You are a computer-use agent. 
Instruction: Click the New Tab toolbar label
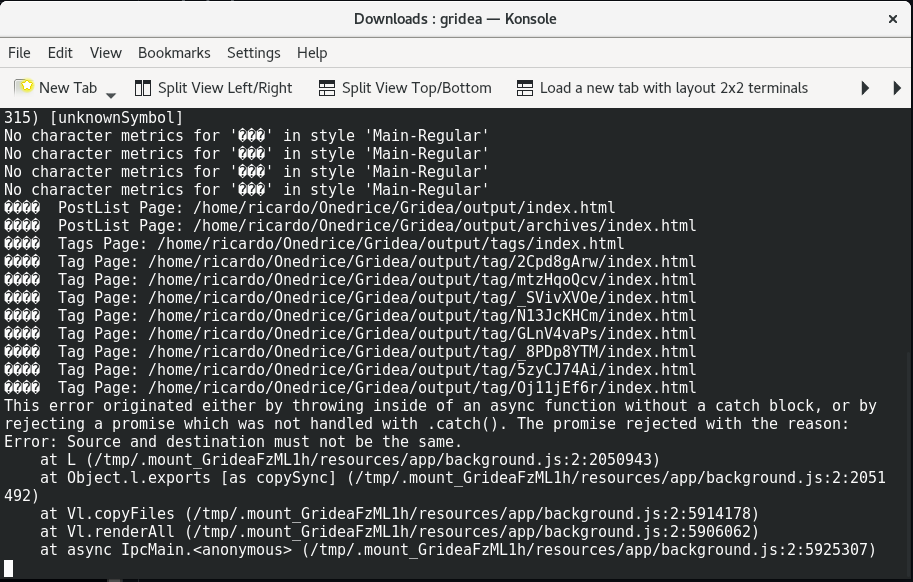coord(68,87)
